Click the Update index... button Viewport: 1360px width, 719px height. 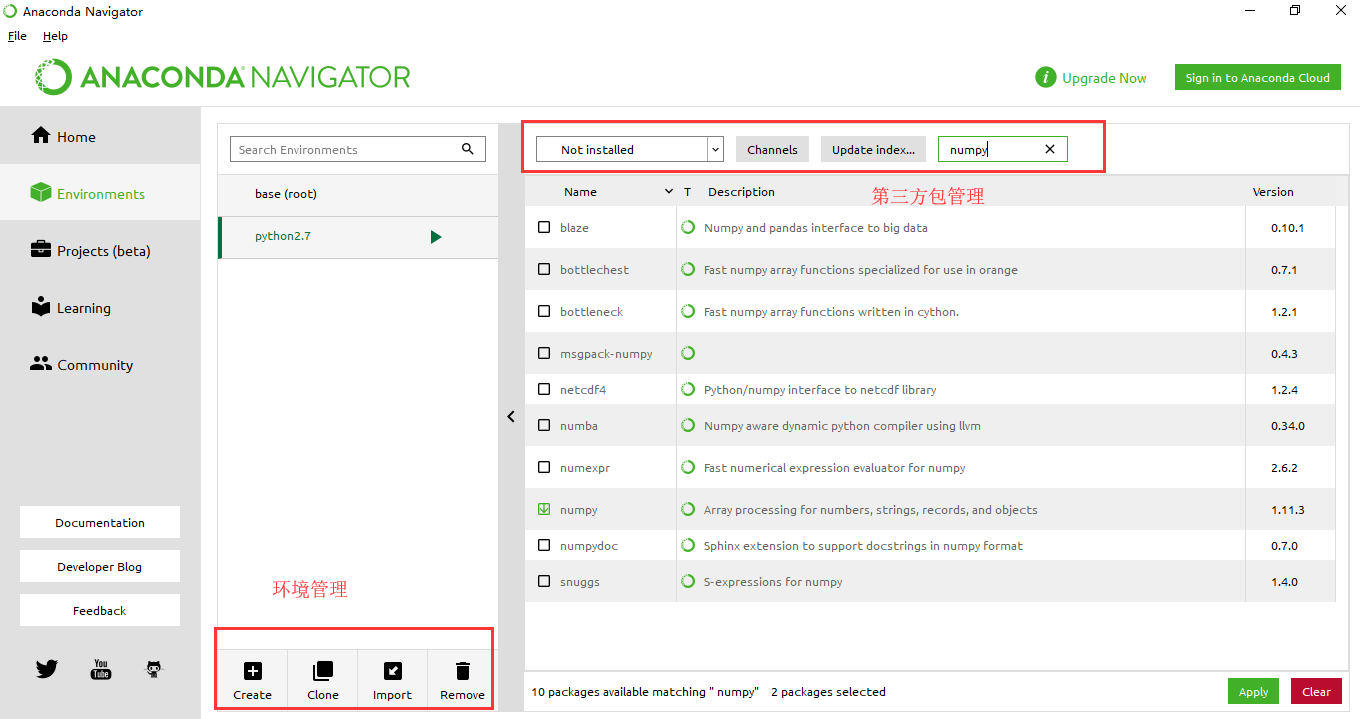[x=874, y=149]
